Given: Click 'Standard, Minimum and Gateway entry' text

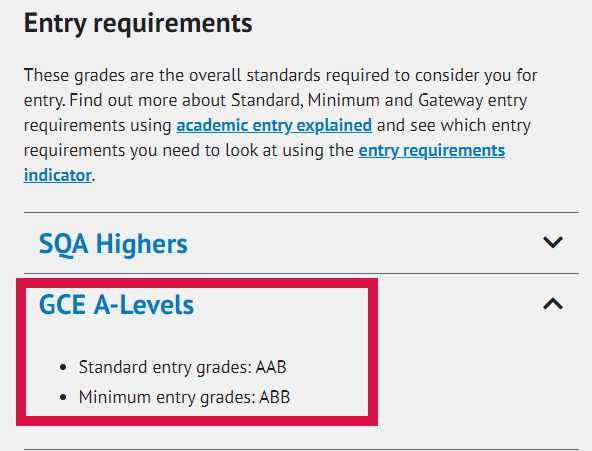Looking at the screenshot, I should [x=379, y=100].
